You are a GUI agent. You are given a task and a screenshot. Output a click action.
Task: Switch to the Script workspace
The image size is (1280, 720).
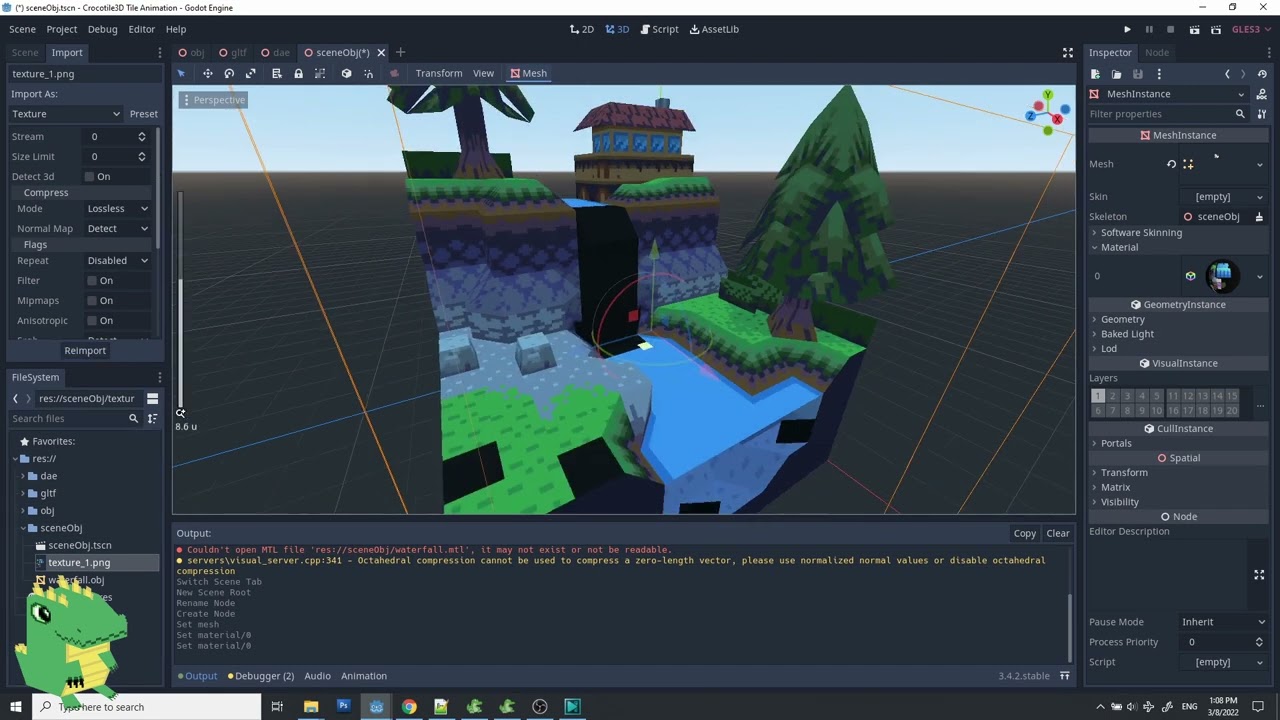click(x=659, y=29)
